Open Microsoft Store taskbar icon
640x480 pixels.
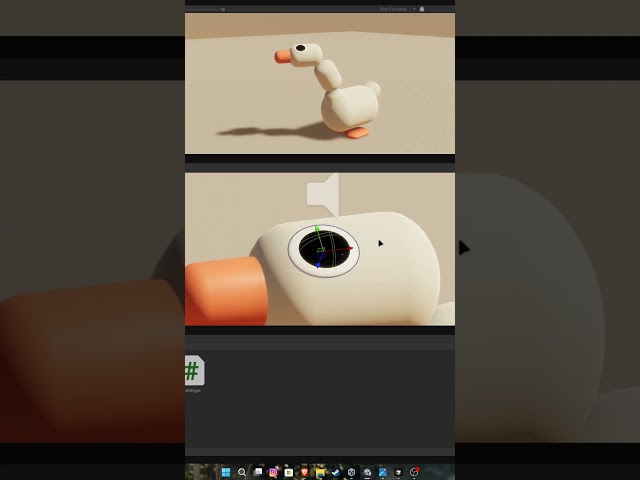click(x=289, y=472)
